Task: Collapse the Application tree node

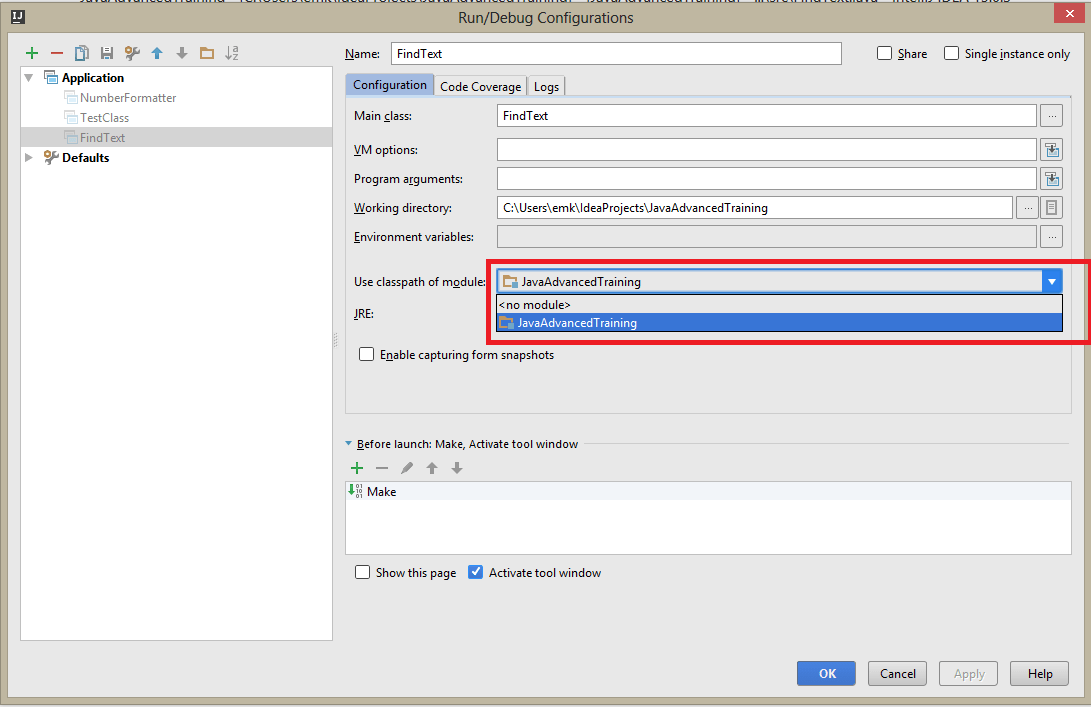Action: [x=28, y=77]
